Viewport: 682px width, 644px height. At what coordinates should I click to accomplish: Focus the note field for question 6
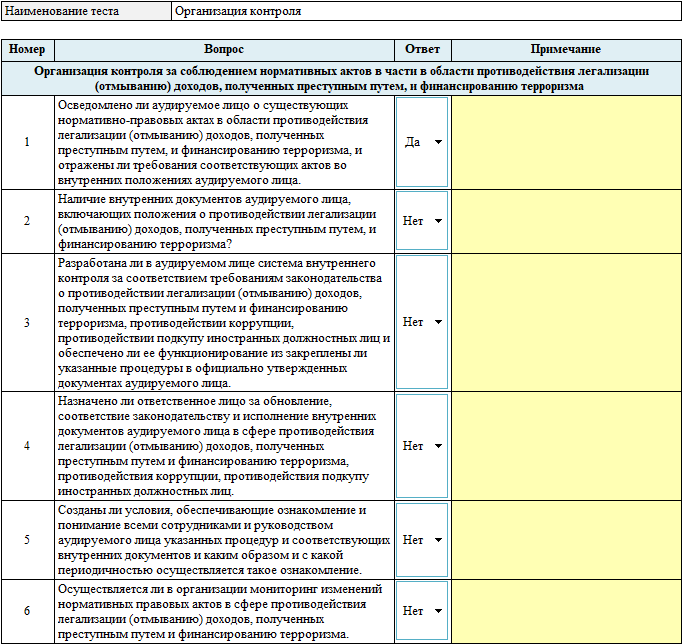tap(566, 611)
